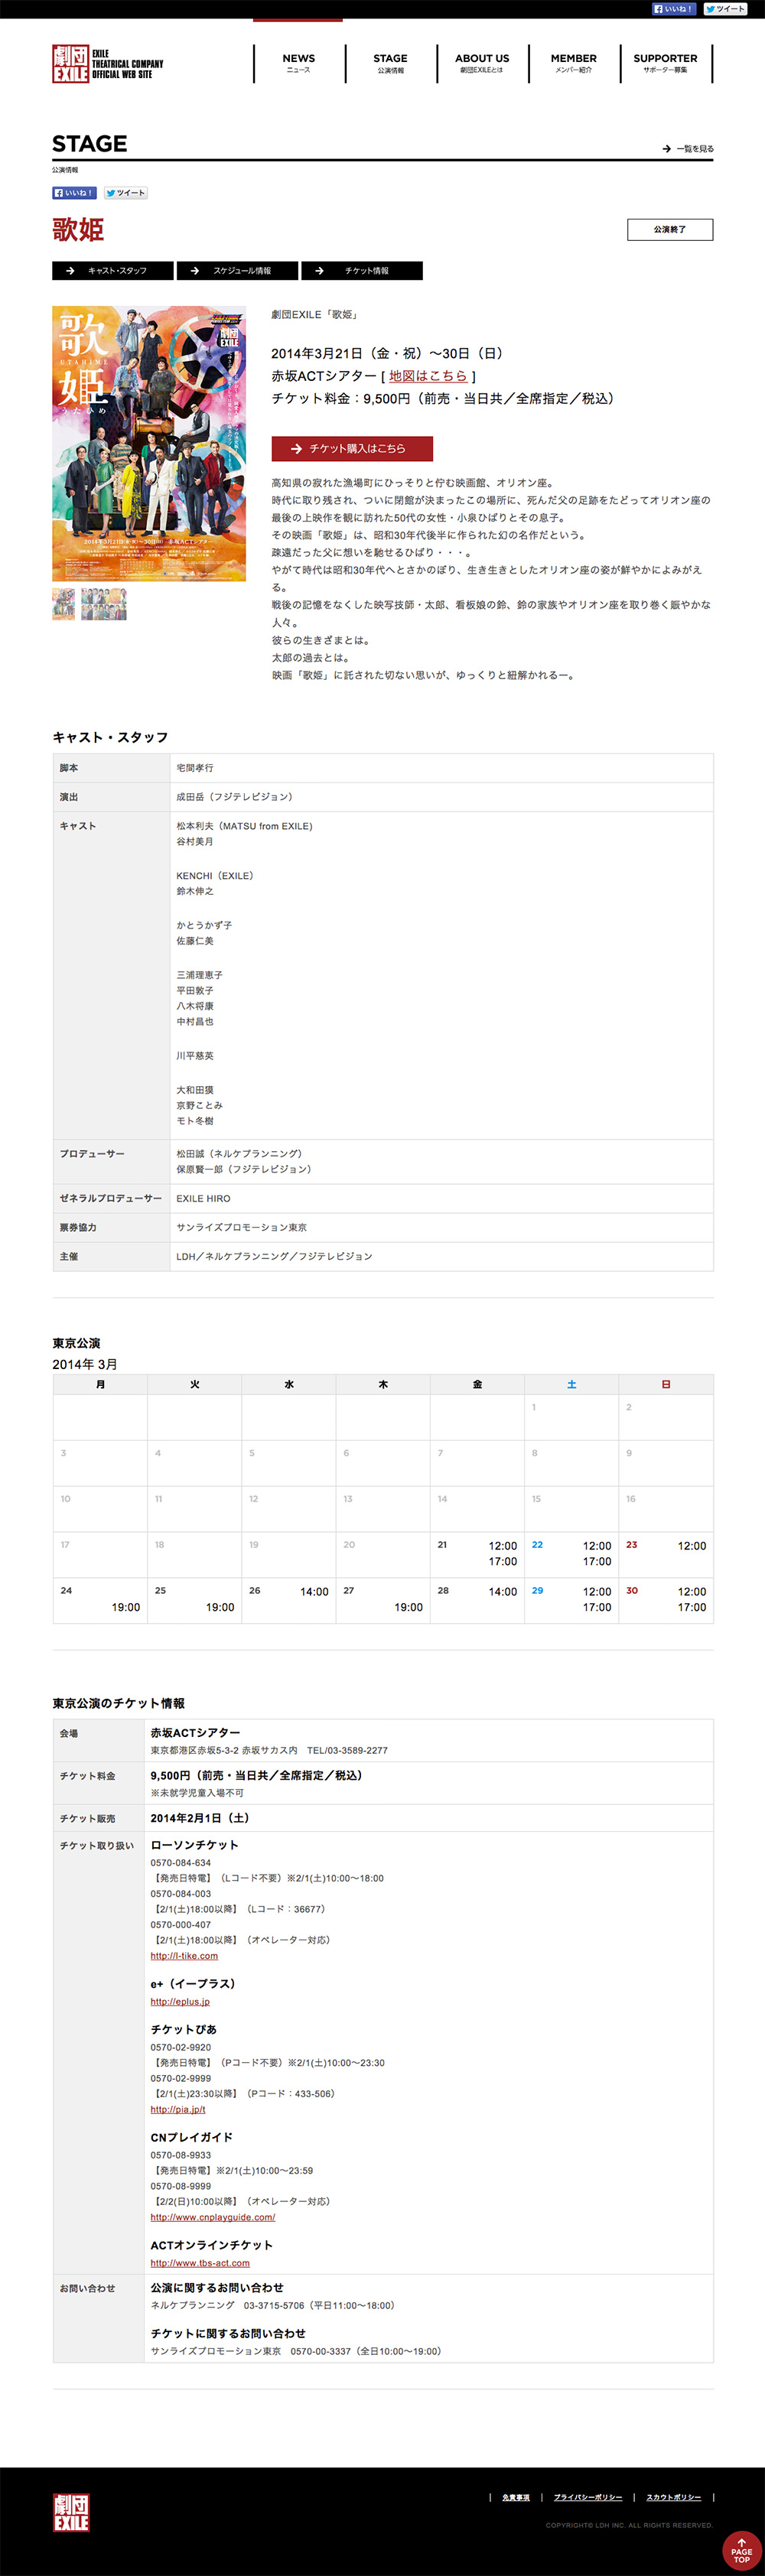The width and height of the screenshot is (765, 2576).
Task: Open the SUPPORTER menu item
Action: pos(666,63)
